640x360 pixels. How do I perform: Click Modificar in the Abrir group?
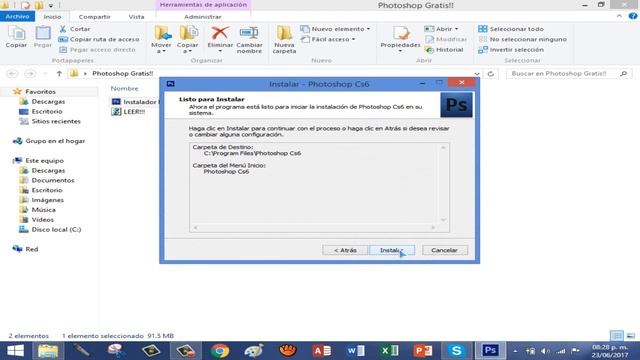tap(446, 39)
